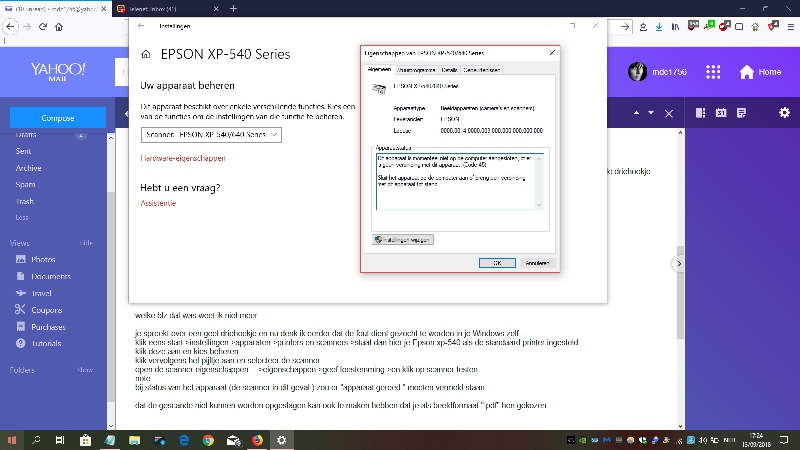Open the notification center icon
The height and width of the screenshot is (450, 800).
[x=784, y=440]
